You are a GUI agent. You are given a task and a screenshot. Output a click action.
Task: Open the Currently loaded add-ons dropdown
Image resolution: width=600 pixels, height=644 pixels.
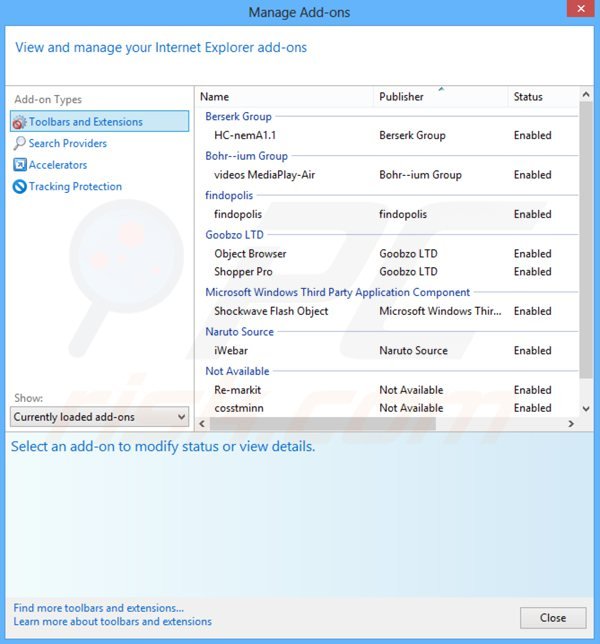(x=99, y=417)
